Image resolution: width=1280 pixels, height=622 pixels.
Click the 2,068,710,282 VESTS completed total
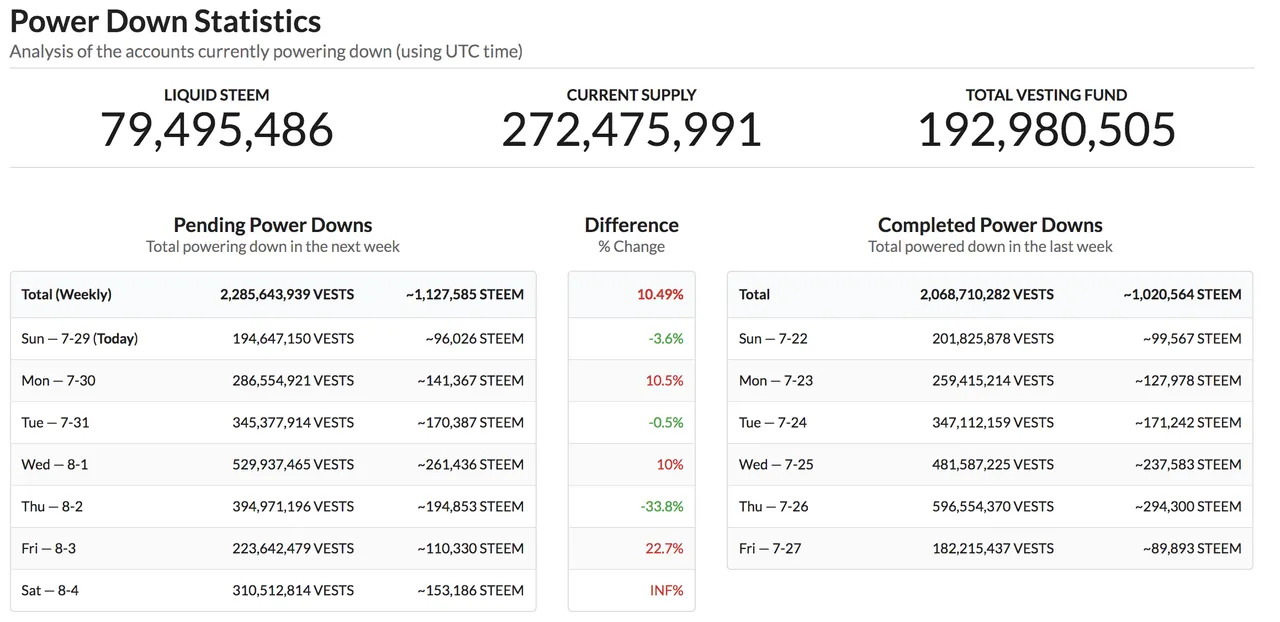987,294
